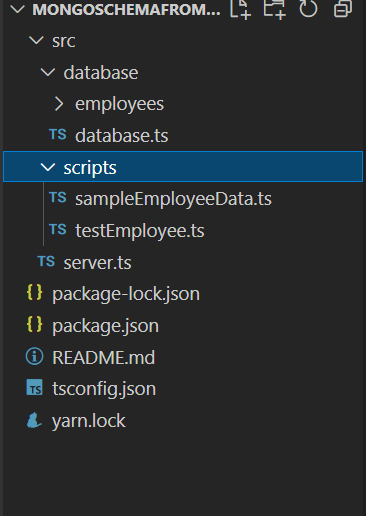The width and height of the screenshot is (368, 521).
Task: Select the database folder label
Action: (101, 73)
